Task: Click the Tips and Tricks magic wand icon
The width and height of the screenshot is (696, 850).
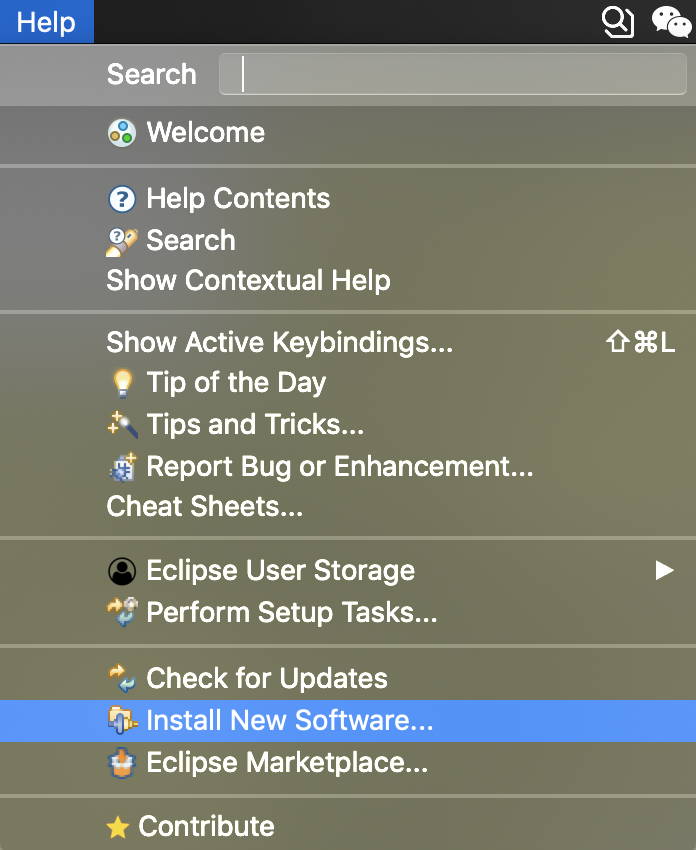Action: point(123,424)
